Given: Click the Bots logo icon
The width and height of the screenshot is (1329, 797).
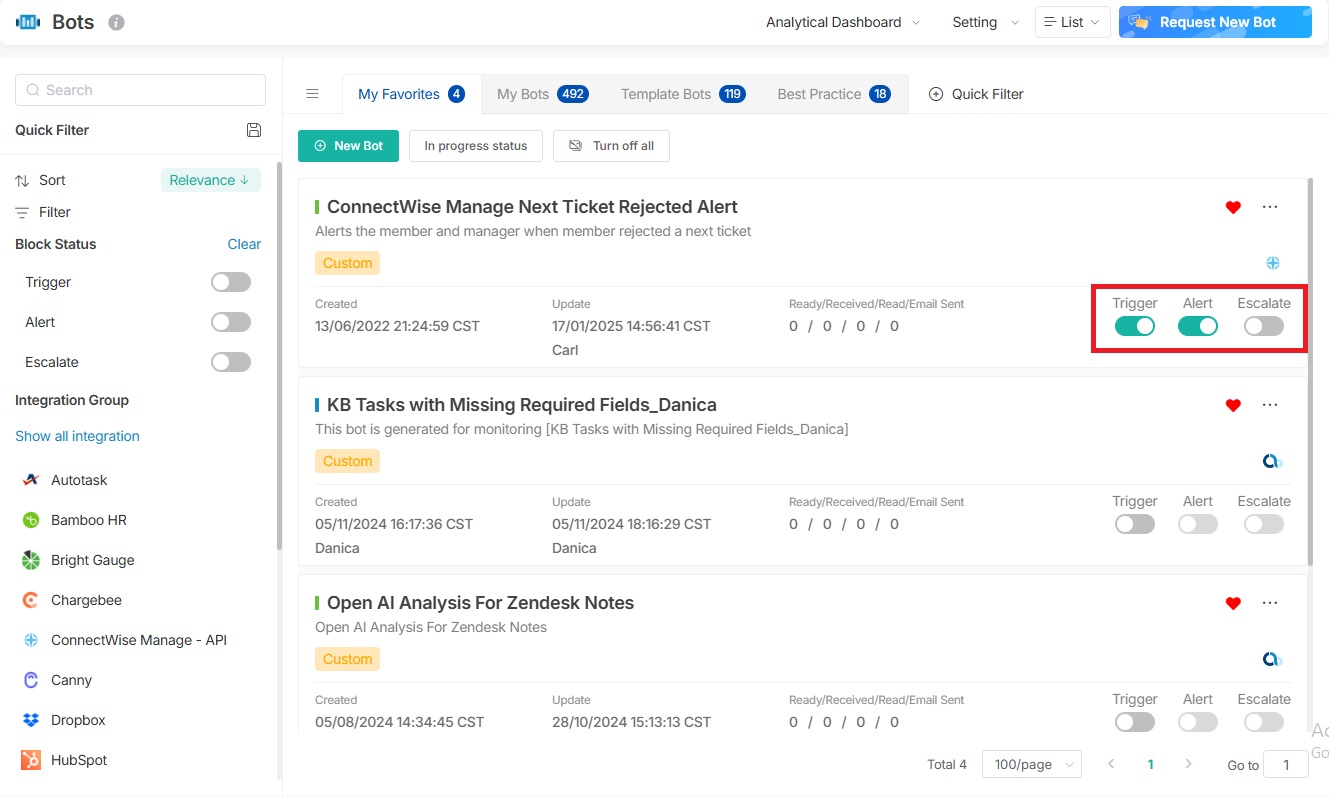Looking at the screenshot, I should click(28, 22).
